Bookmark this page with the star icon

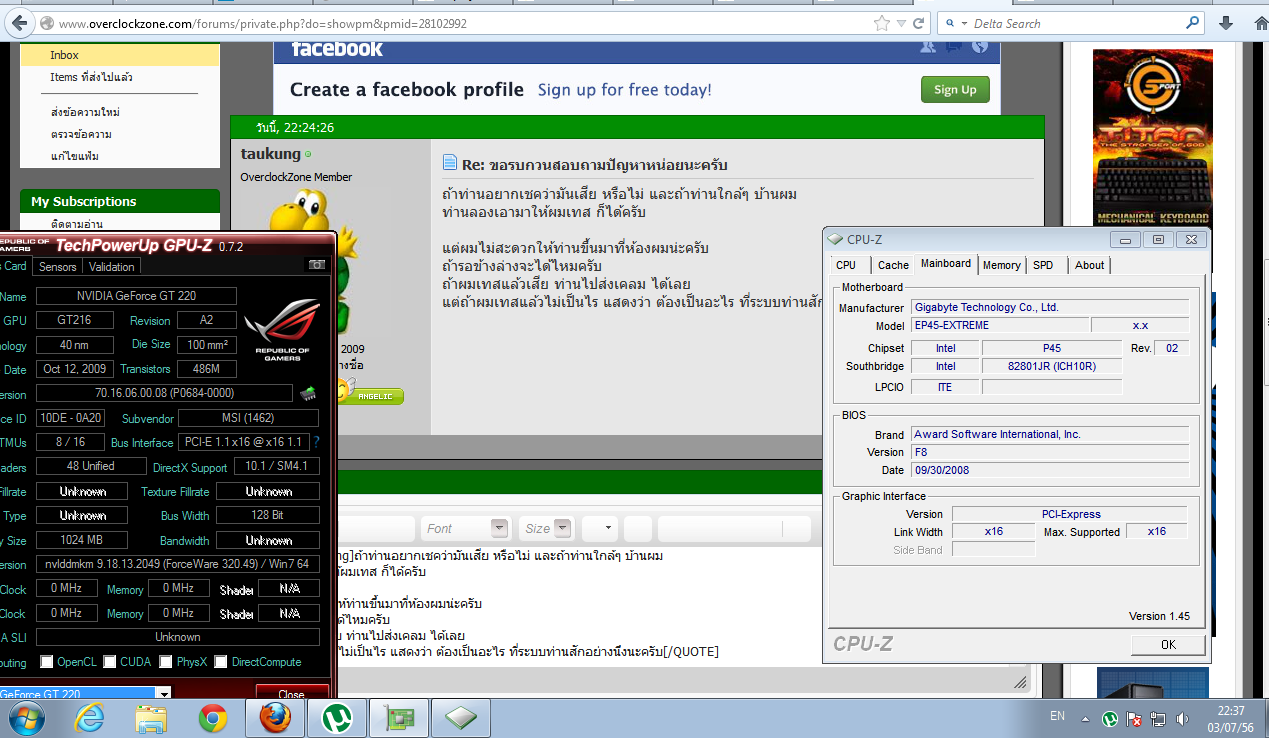click(x=881, y=23)
